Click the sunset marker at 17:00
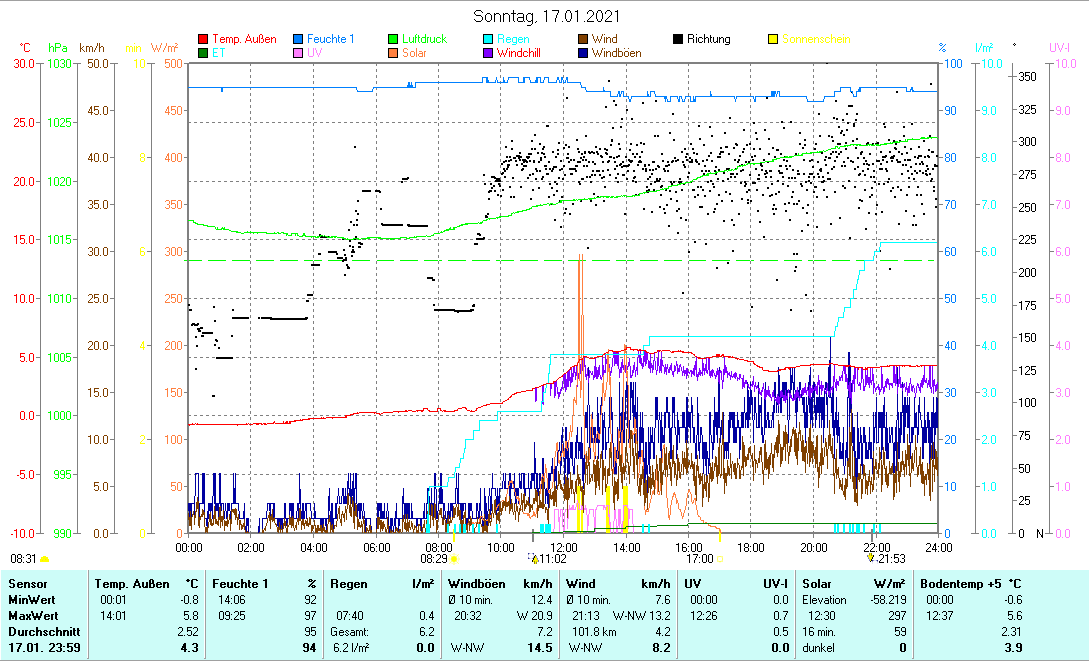This screenshot has width=1089, height=662. click(x=720, y=559)
